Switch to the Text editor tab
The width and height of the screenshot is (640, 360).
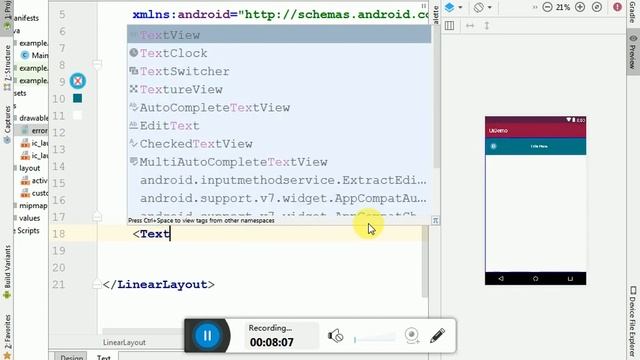point(103,357)
